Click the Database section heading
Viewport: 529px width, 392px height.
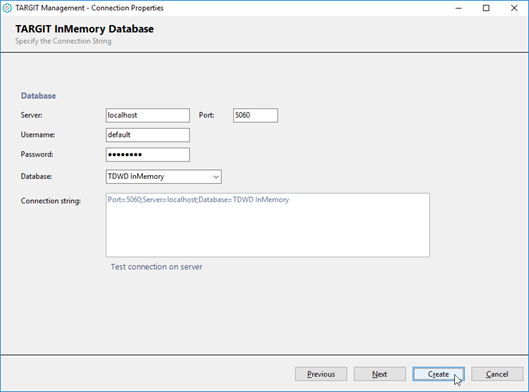pyautogui.click(x=38, y=96)
